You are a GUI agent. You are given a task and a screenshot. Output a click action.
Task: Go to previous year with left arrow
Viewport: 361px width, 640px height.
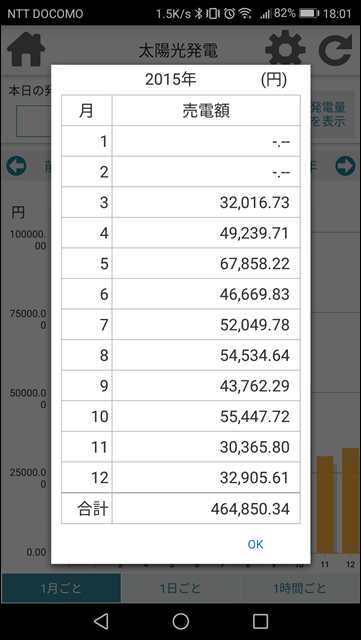click(x=16, y=166)
